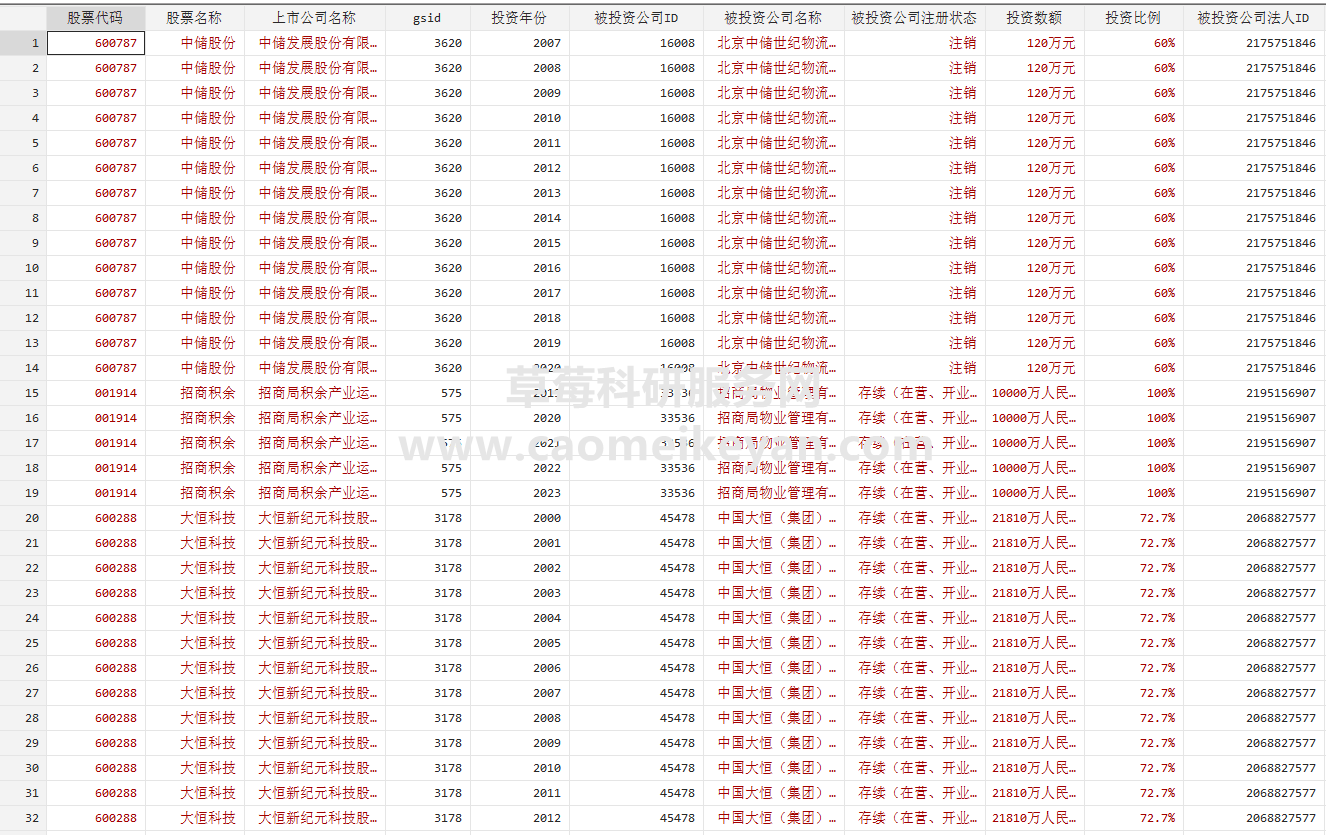Select the 被投资公司名称 column header
This screenshot has height=835, width=1326.
[x=774, y=18]
